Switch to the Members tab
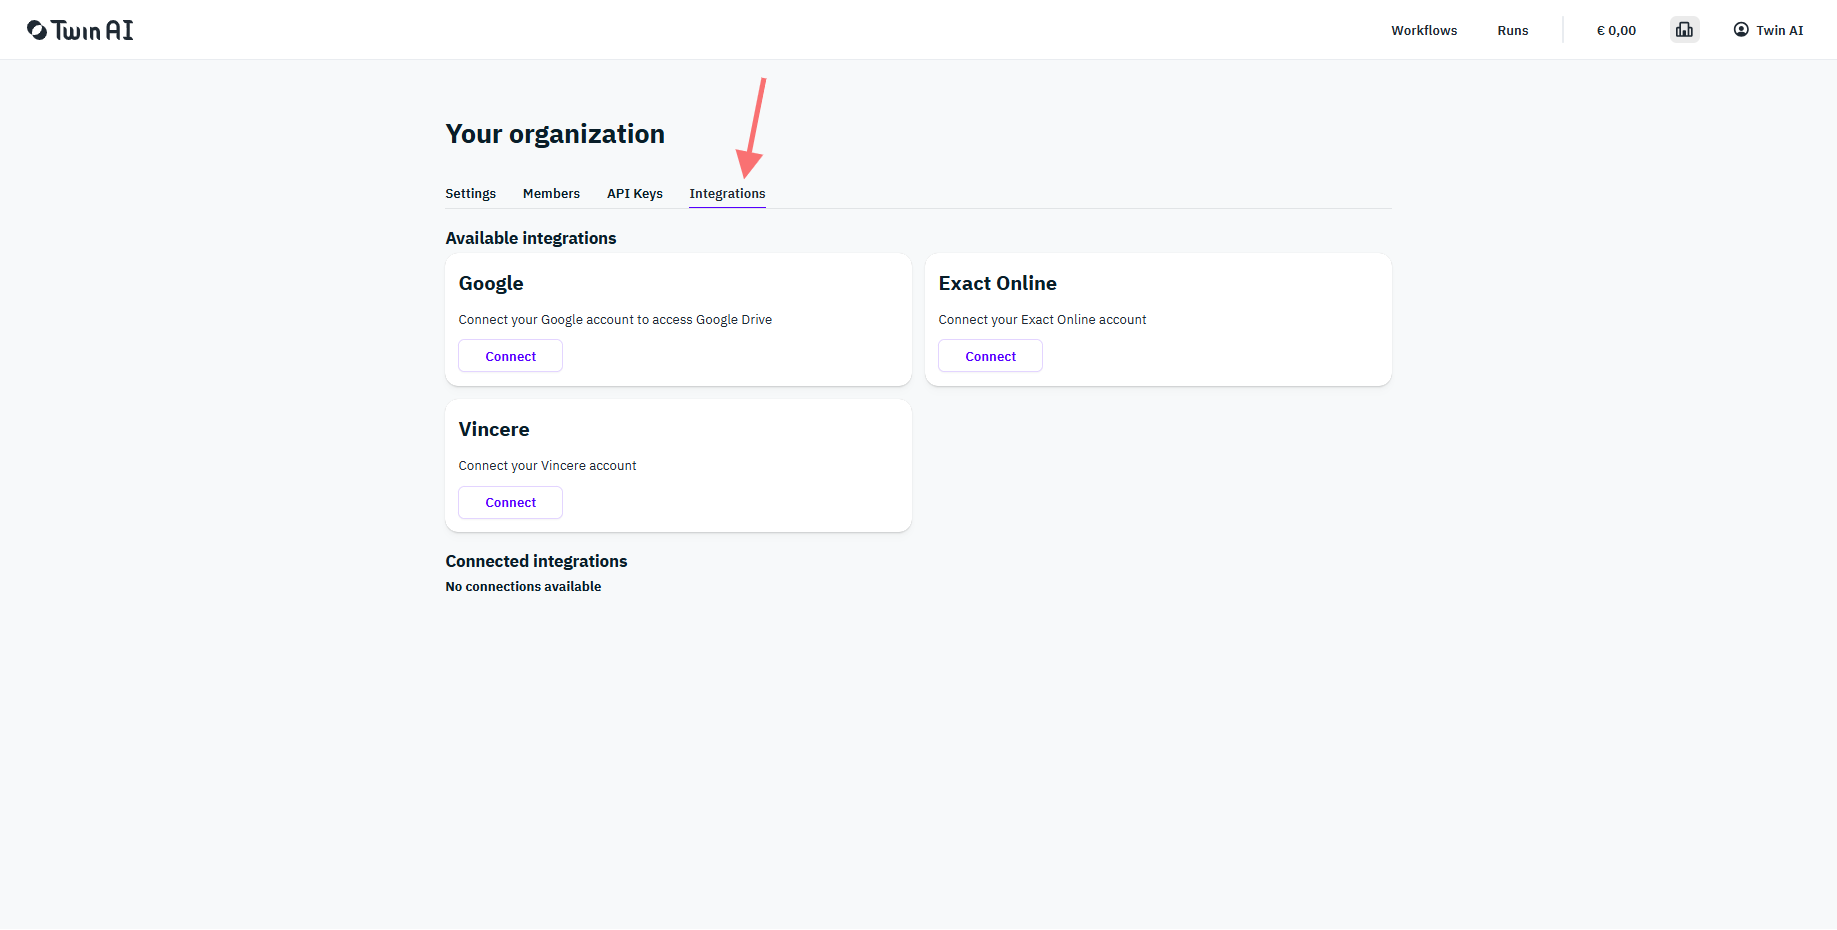The height and width of the screenshot is (930, 1837). pos(551,194)
